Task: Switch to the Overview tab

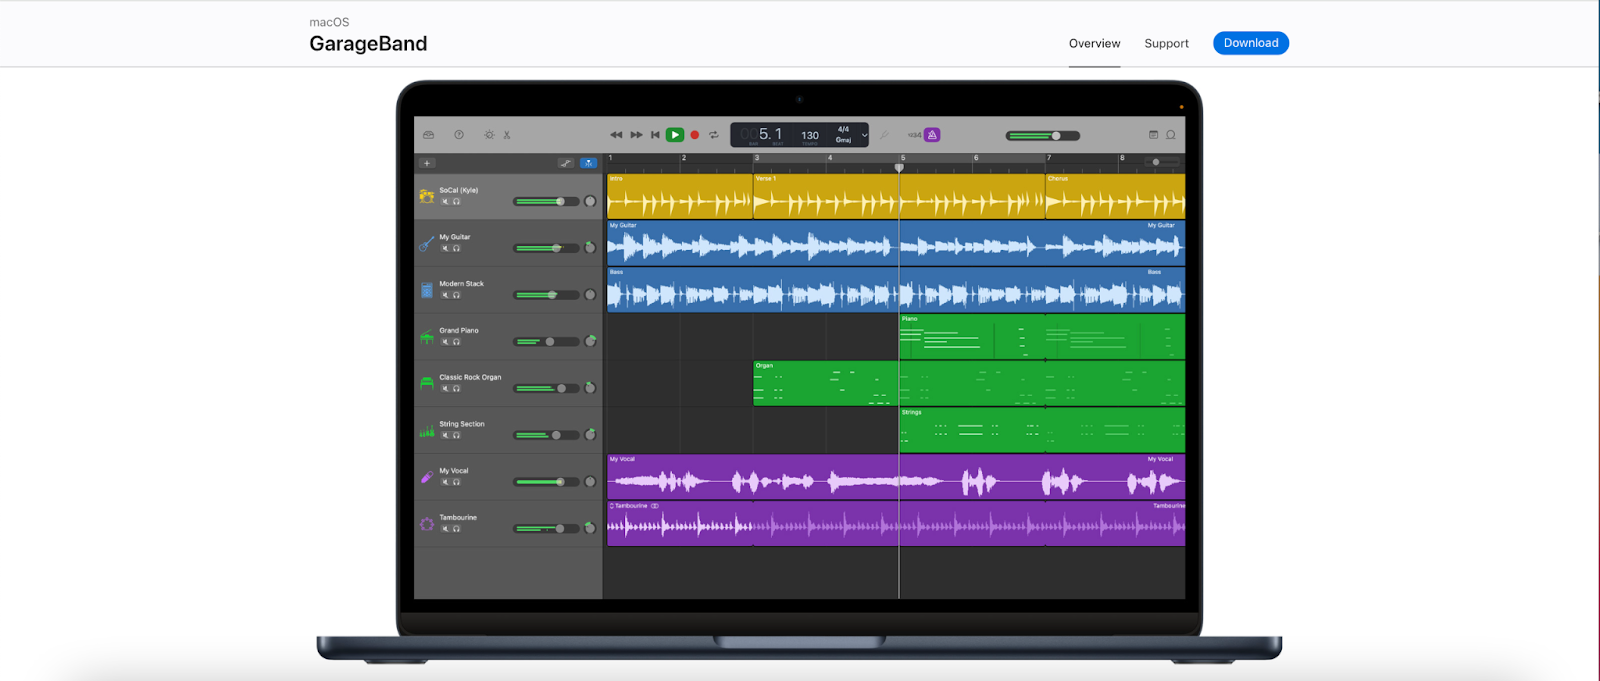Action: tap(1094, 43)
